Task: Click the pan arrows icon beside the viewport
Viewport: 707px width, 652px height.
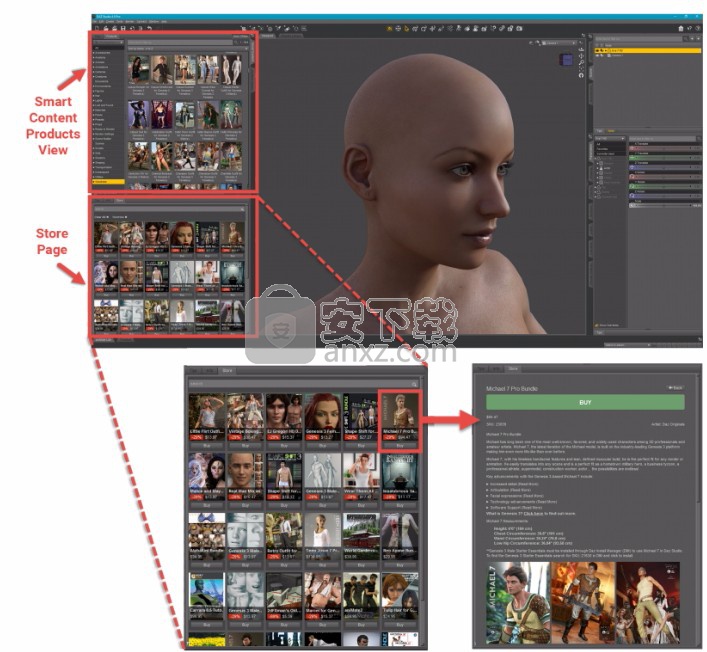Action: [x=581, y=56]
